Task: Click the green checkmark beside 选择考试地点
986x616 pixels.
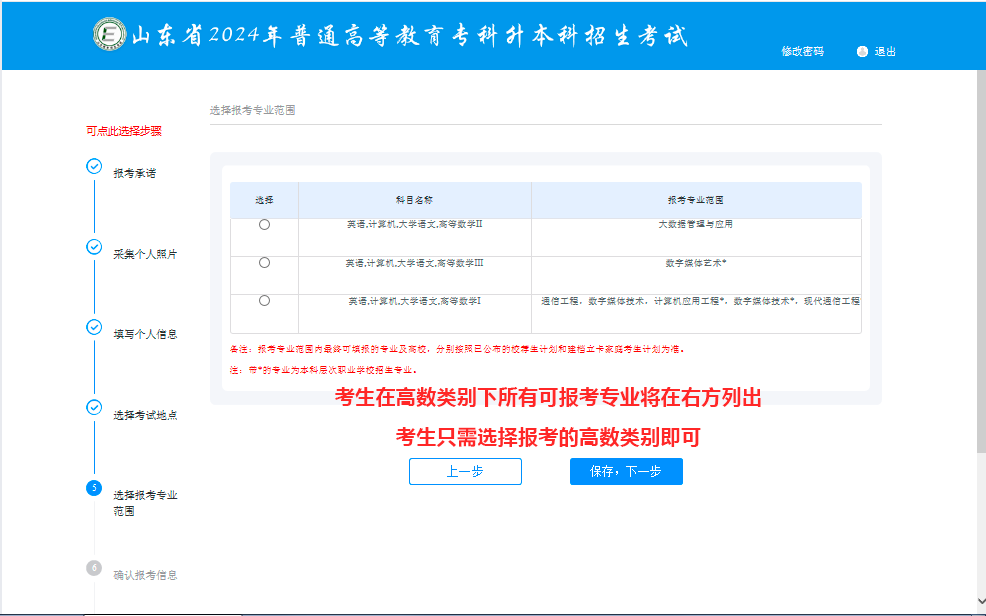Action: 93,406
